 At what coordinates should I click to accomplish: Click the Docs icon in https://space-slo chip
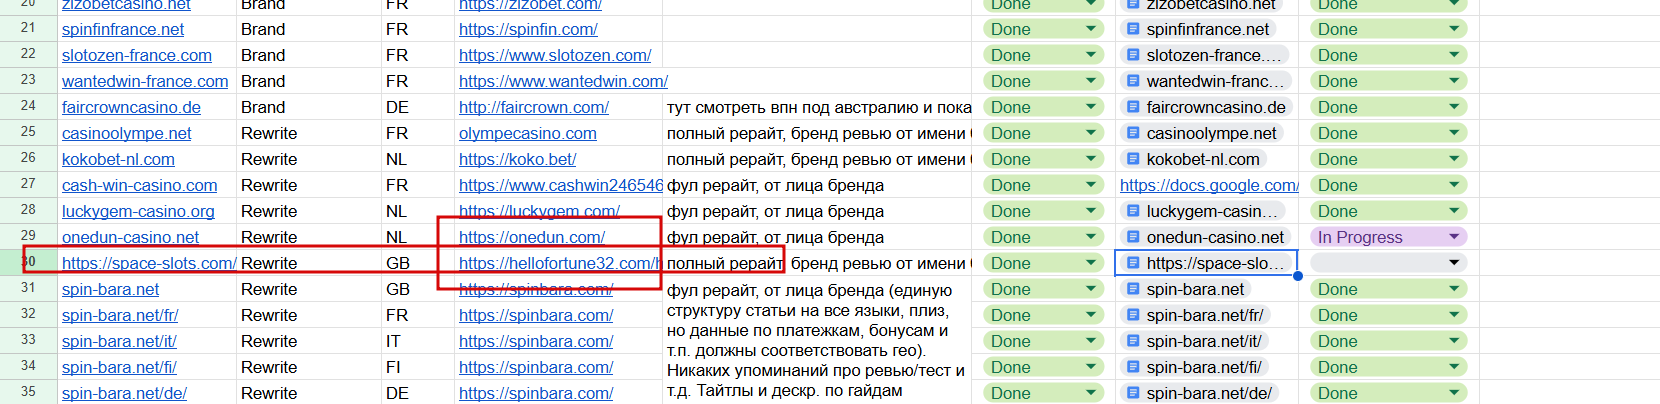click(x=1133, y=263)
